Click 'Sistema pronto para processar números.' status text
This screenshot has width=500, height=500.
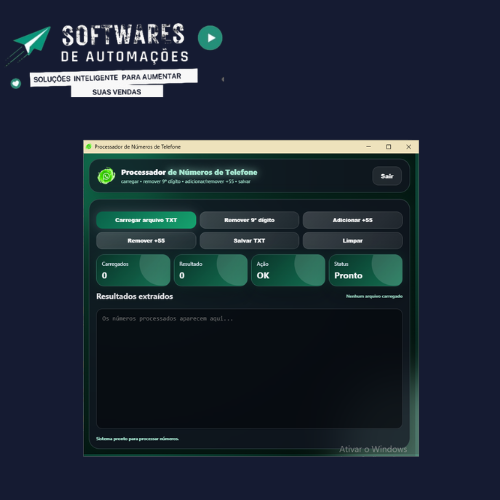pyautogui.click(x=137, y=439)
